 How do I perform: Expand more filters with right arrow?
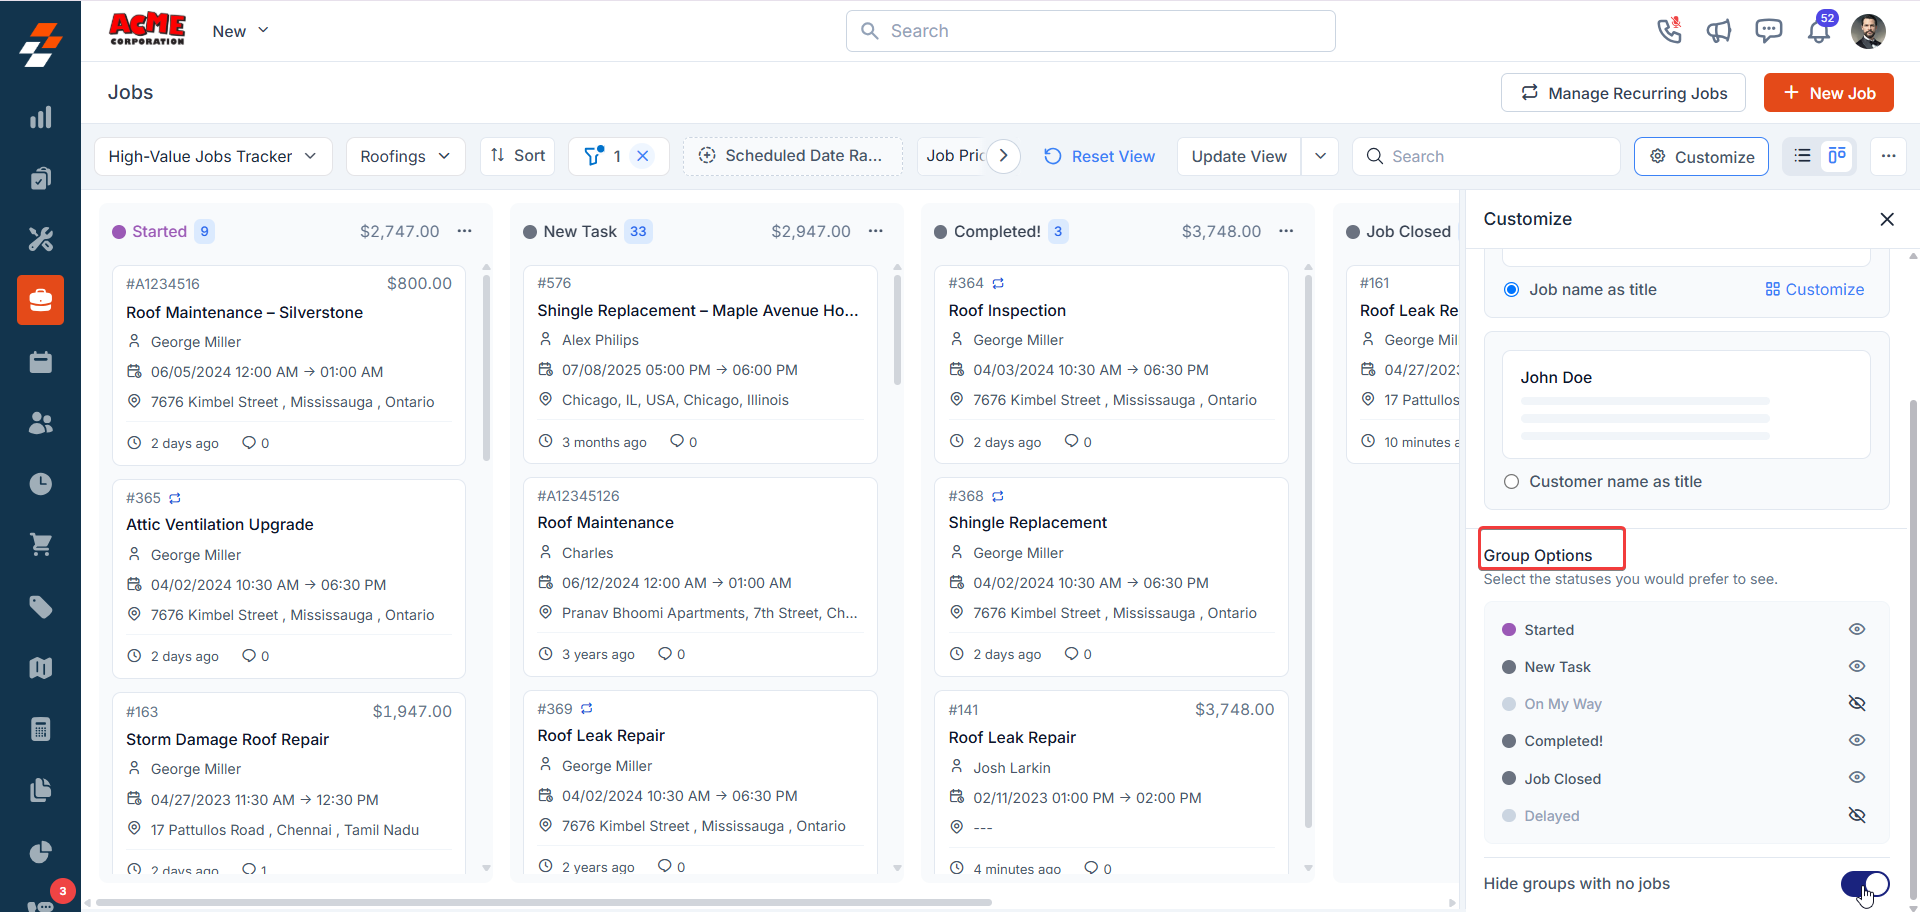click(x=1004, y=156)
